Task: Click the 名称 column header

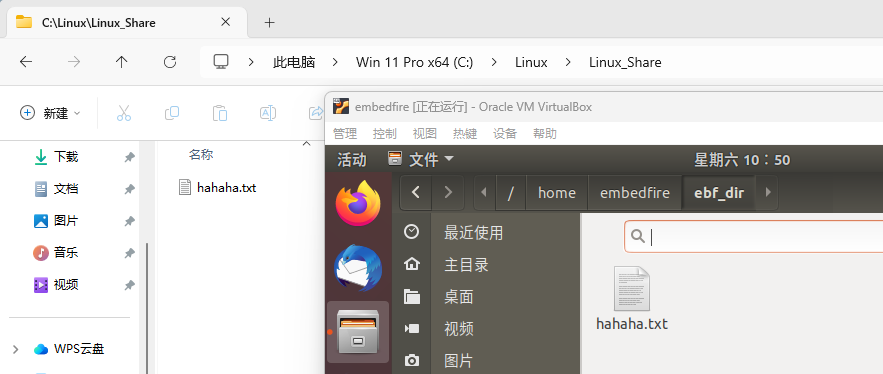Action: coord(200,154)
